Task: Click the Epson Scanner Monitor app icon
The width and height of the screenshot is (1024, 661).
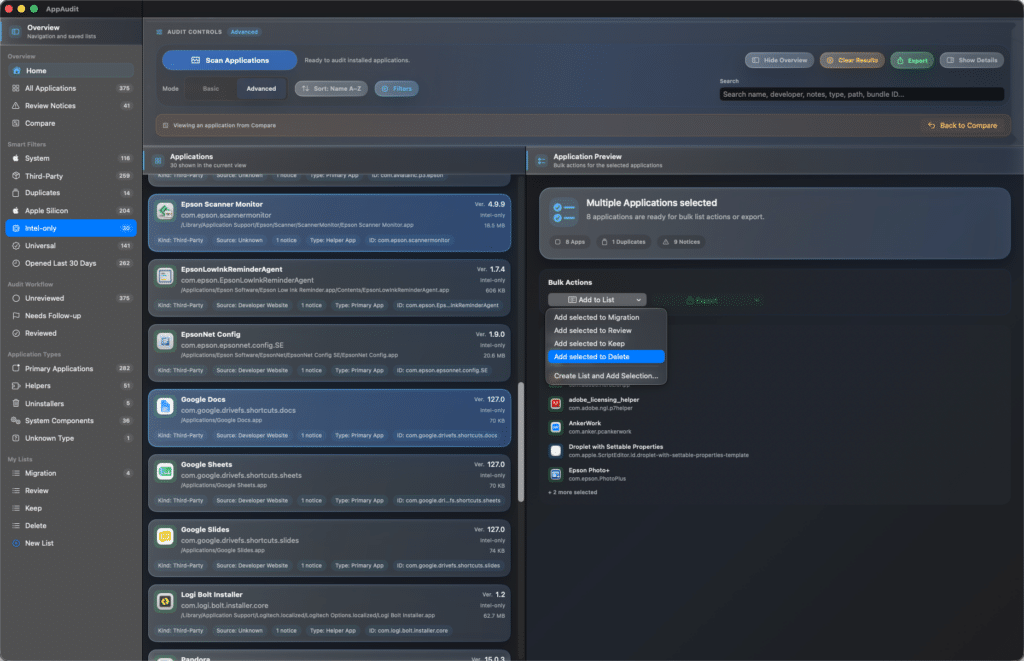Action: [165, 211]
